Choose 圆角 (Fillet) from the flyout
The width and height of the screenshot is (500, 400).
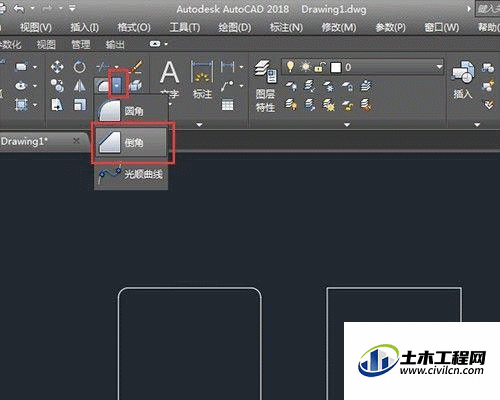(x=131, y=111)
